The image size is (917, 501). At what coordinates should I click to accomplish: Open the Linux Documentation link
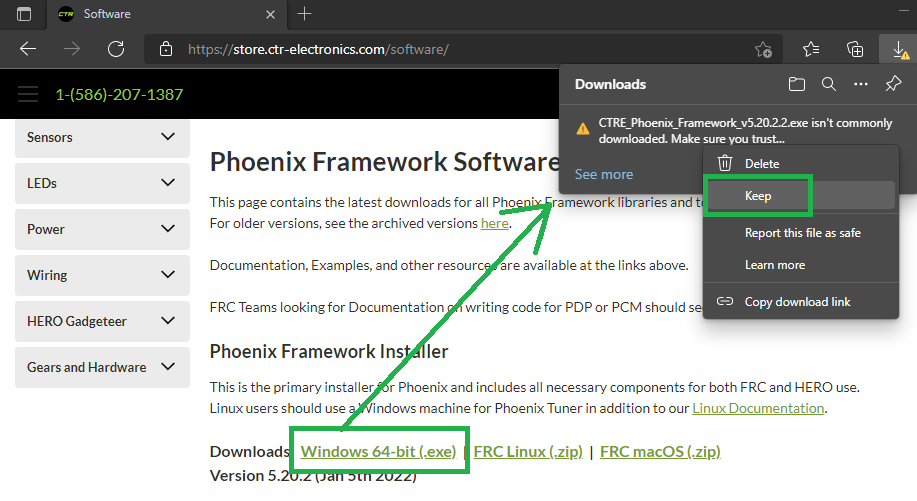click(759, 408)
